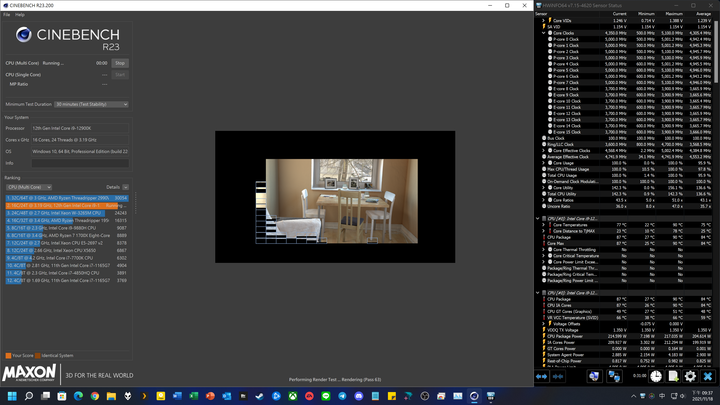The width and height of the screenshot is (720, 405).
Task: Select the running 12th Gen Intel Core i9 ranking row
Action: pyautogui.click(x=67, y=206)
